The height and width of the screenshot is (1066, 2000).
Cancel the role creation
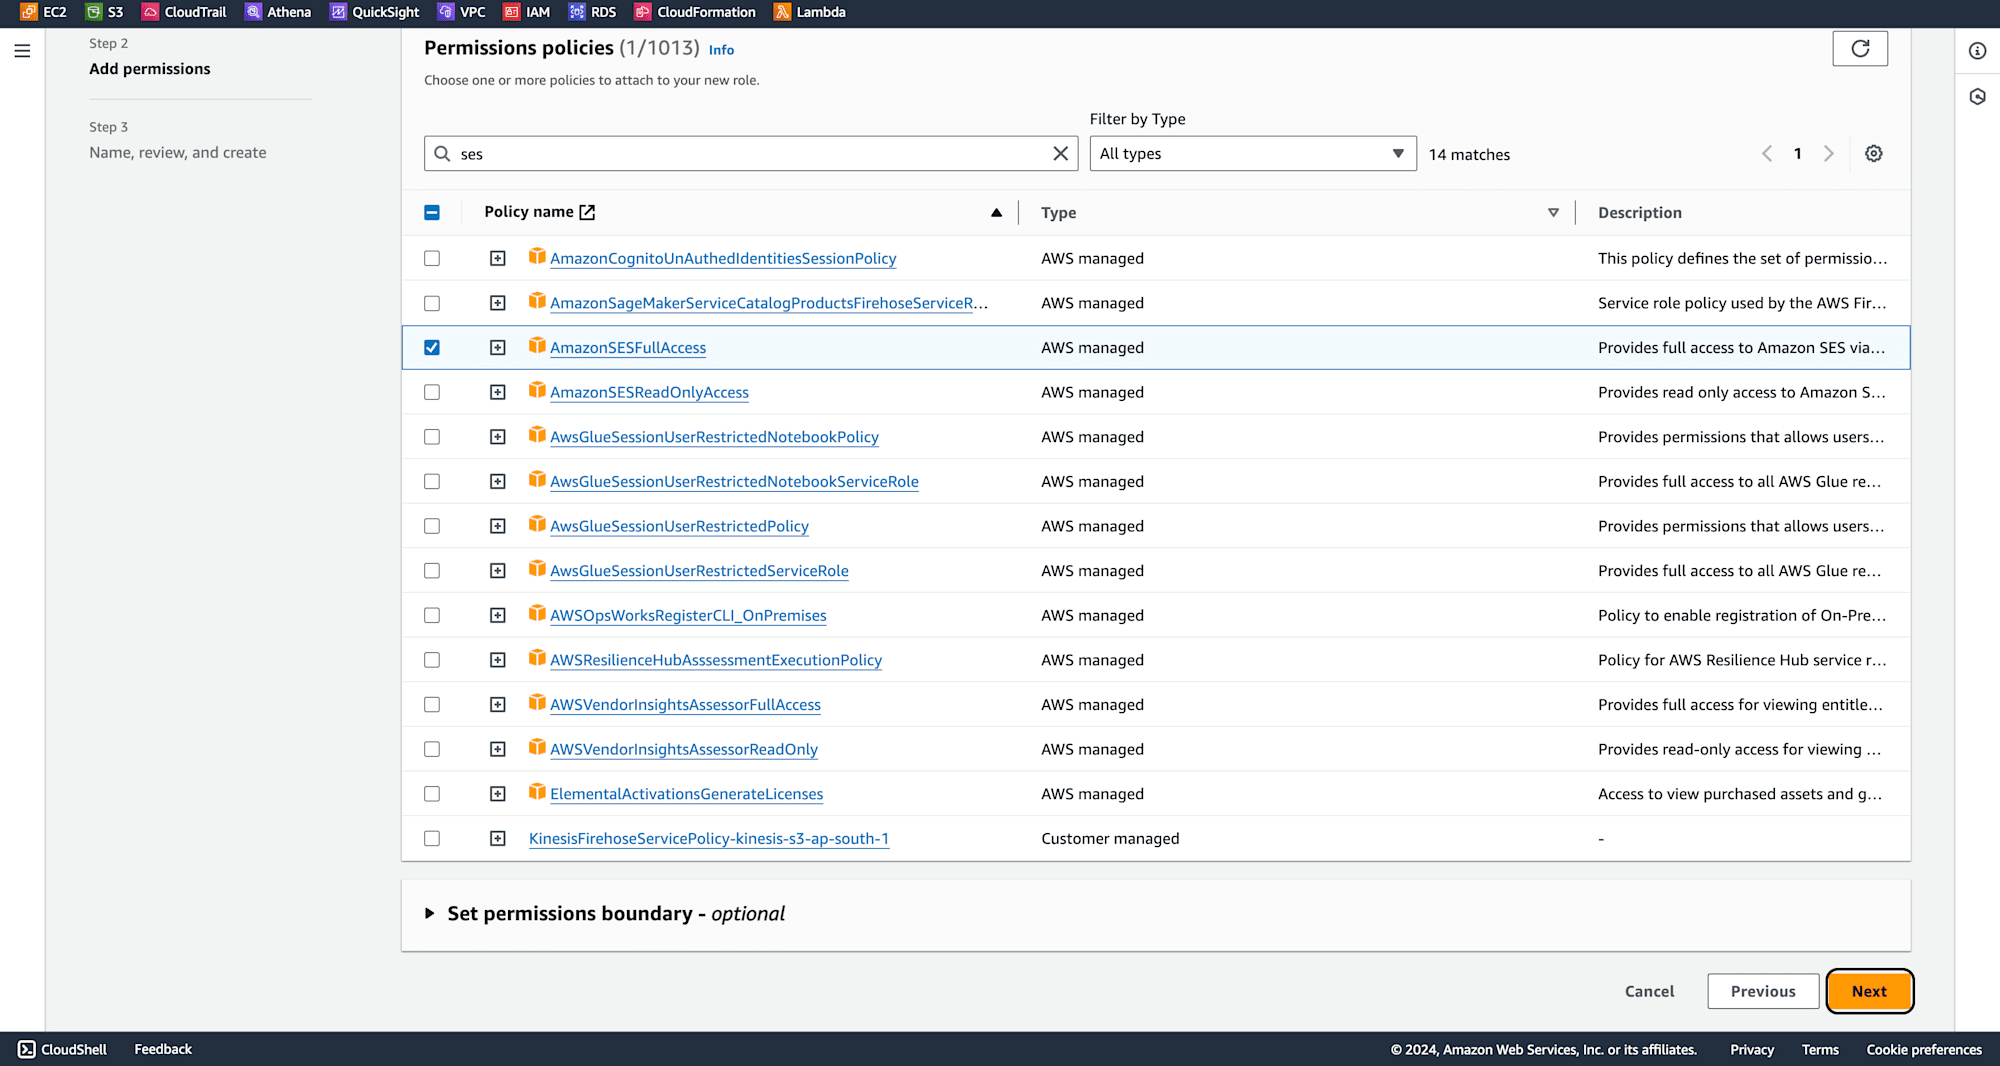pyautogui.click(x=1649, y=991)
